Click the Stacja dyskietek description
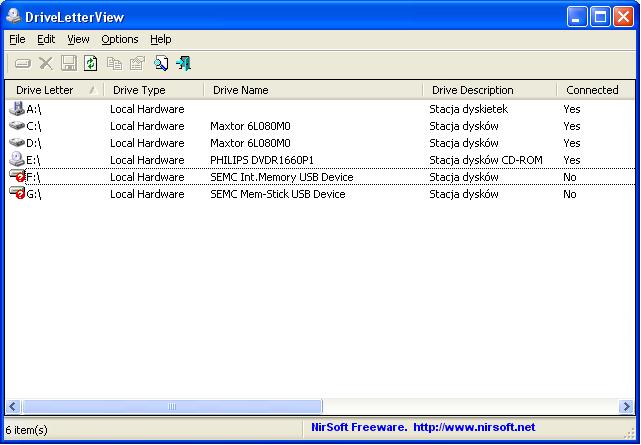The width and height of the screenshot is (641, 445). click(x=468, y=109)
